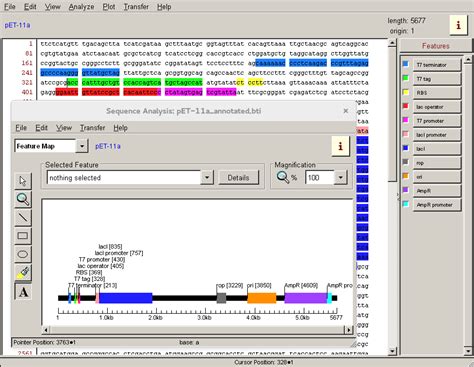474x367 pixels.
Task: Click the T7 promoter feature button
Action: [437, 121]
